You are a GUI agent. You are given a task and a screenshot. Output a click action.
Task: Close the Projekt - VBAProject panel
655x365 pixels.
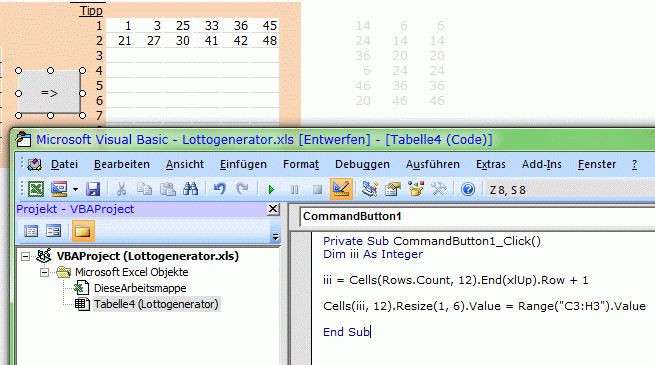[273, 209]
